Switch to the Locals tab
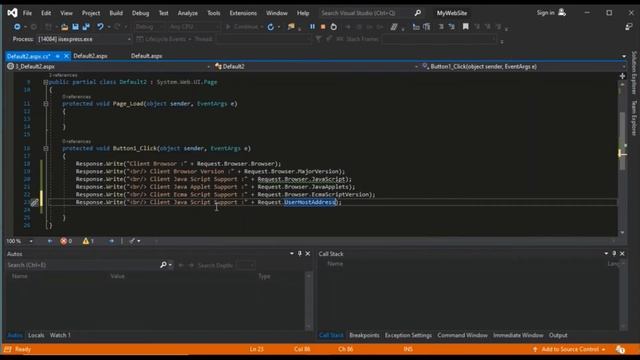This screenshot has width=640, height=360. pos(36,335)
